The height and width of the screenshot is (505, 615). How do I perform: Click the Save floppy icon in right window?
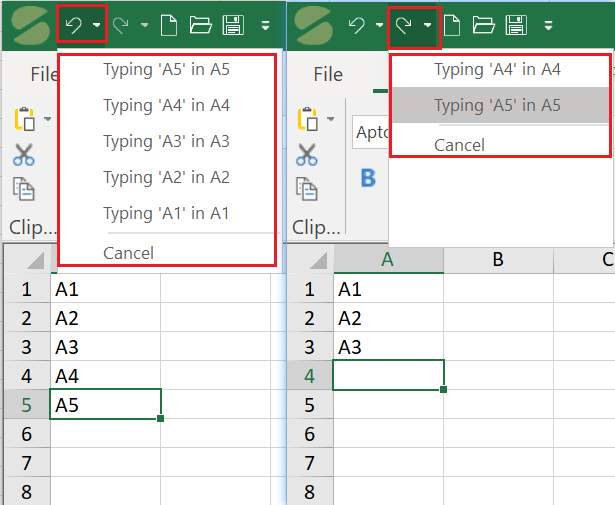(x=516, y=25)
